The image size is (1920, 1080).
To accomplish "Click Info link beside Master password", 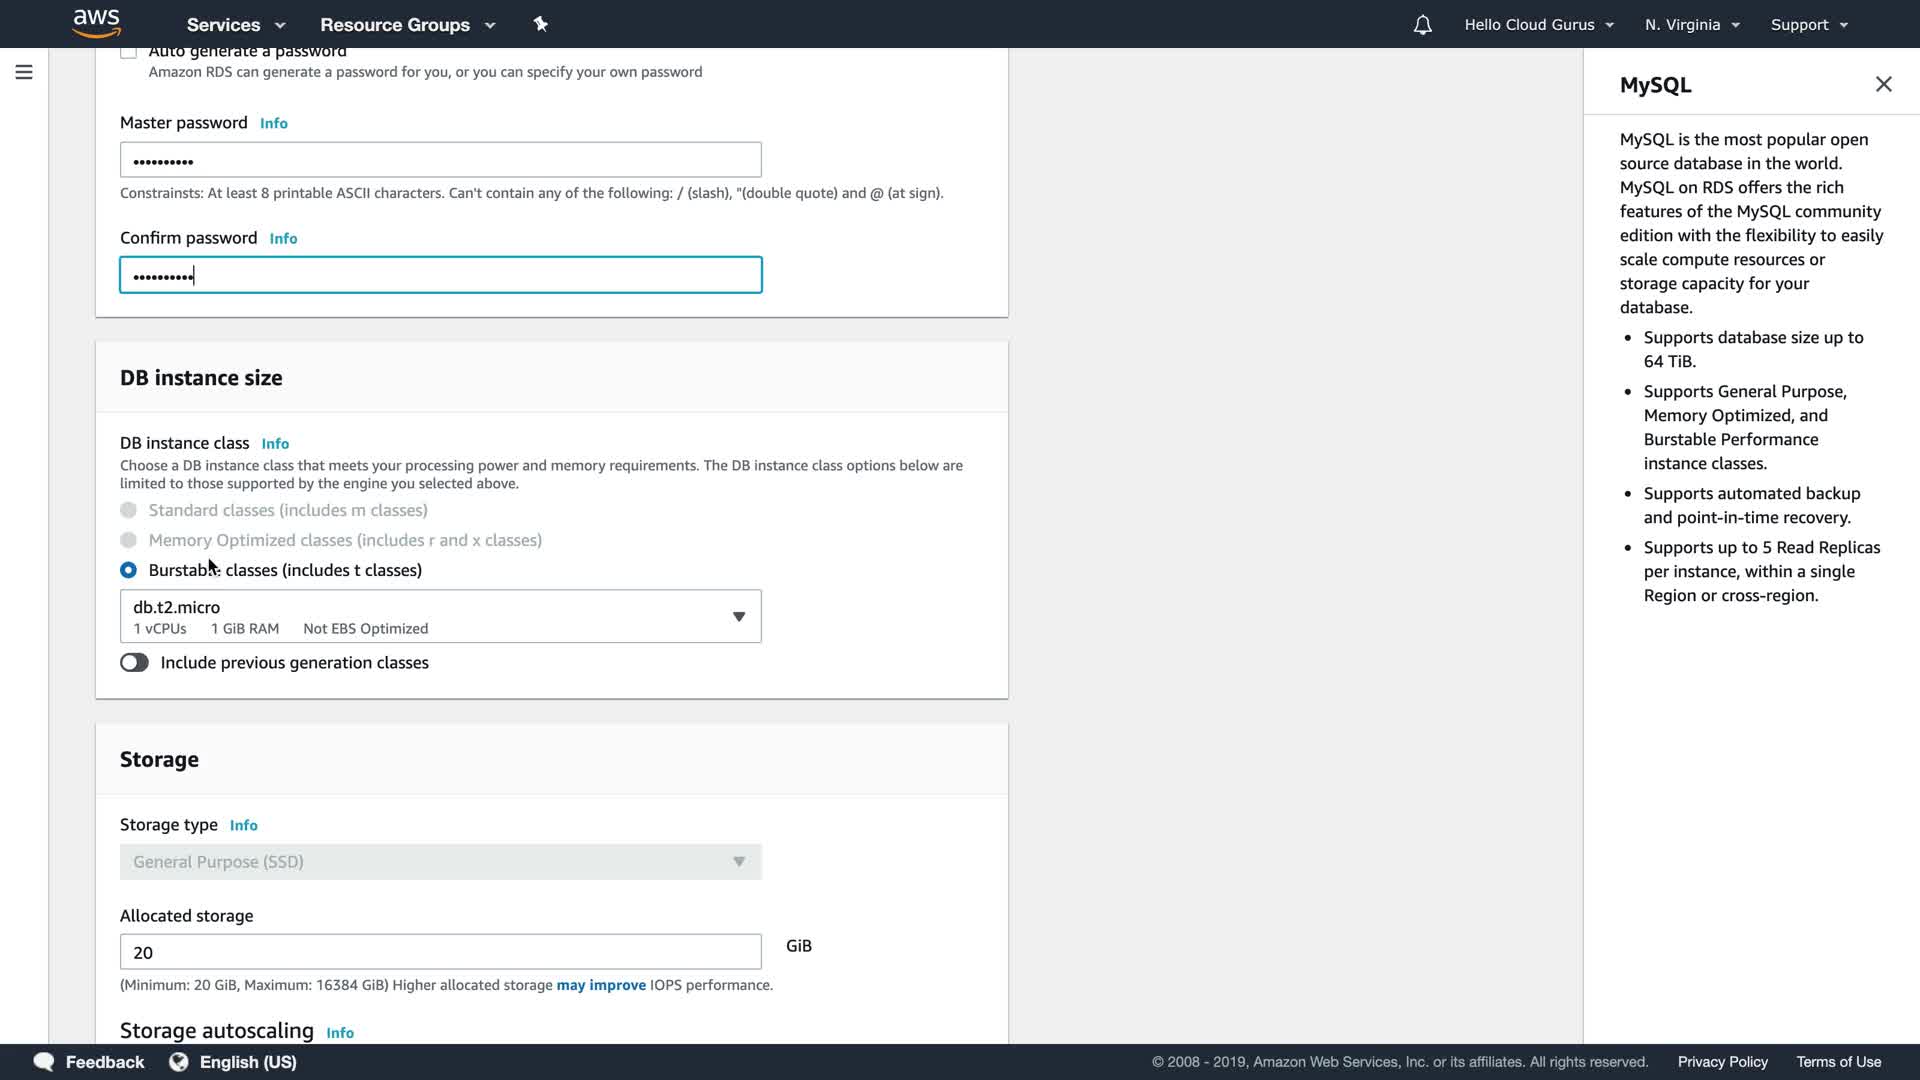I will [x=273, y=123].
